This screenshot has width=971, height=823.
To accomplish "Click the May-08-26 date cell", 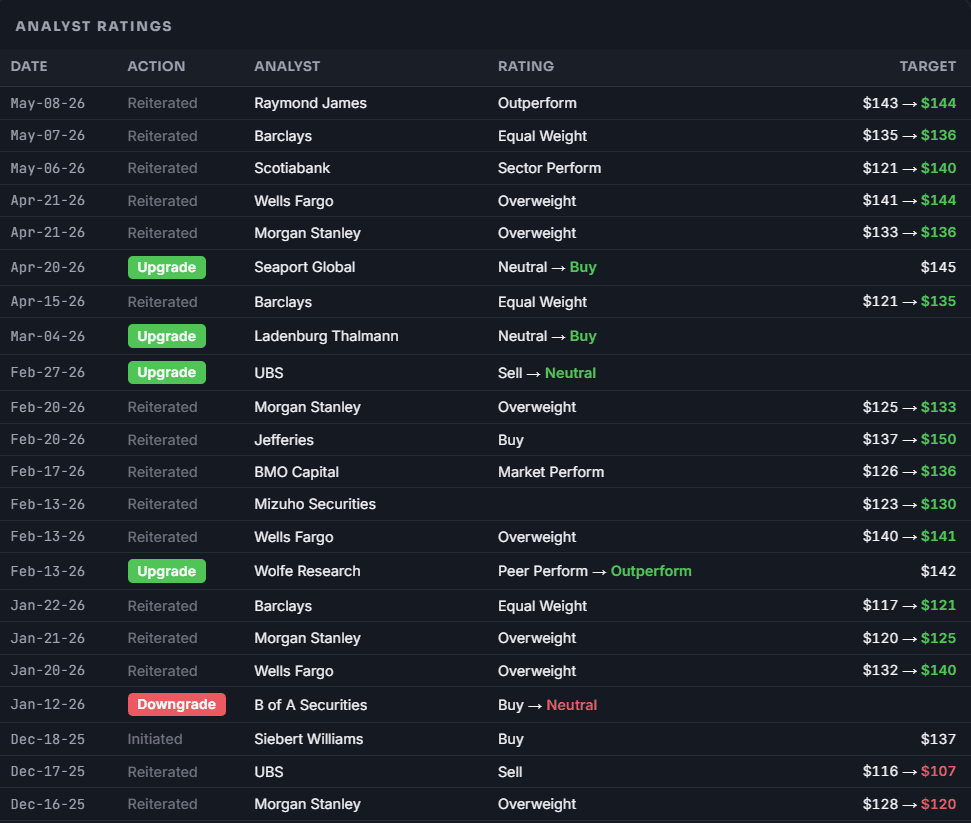I will click(48, 103).
